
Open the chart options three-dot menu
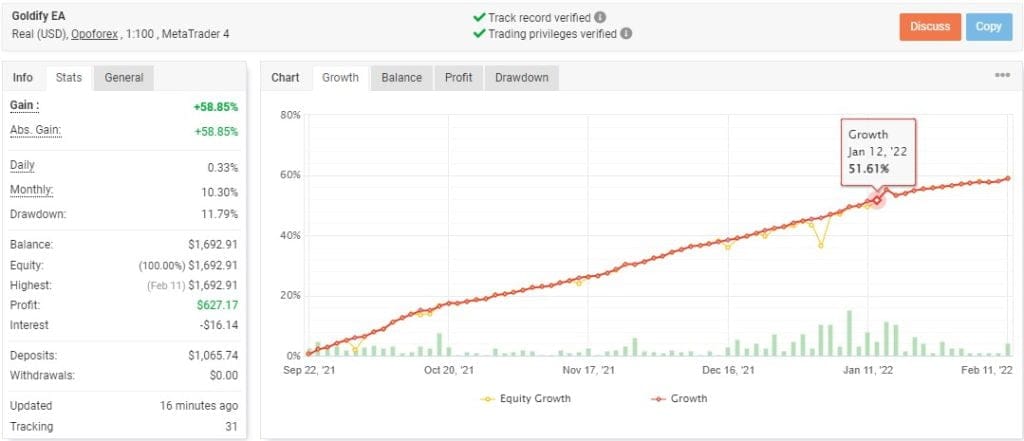[1002, 76]
